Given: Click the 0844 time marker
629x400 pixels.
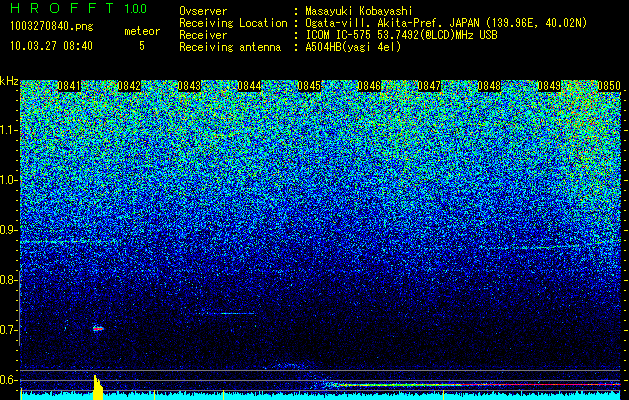Looking at the screenshot, I should [x=249, y=86].
